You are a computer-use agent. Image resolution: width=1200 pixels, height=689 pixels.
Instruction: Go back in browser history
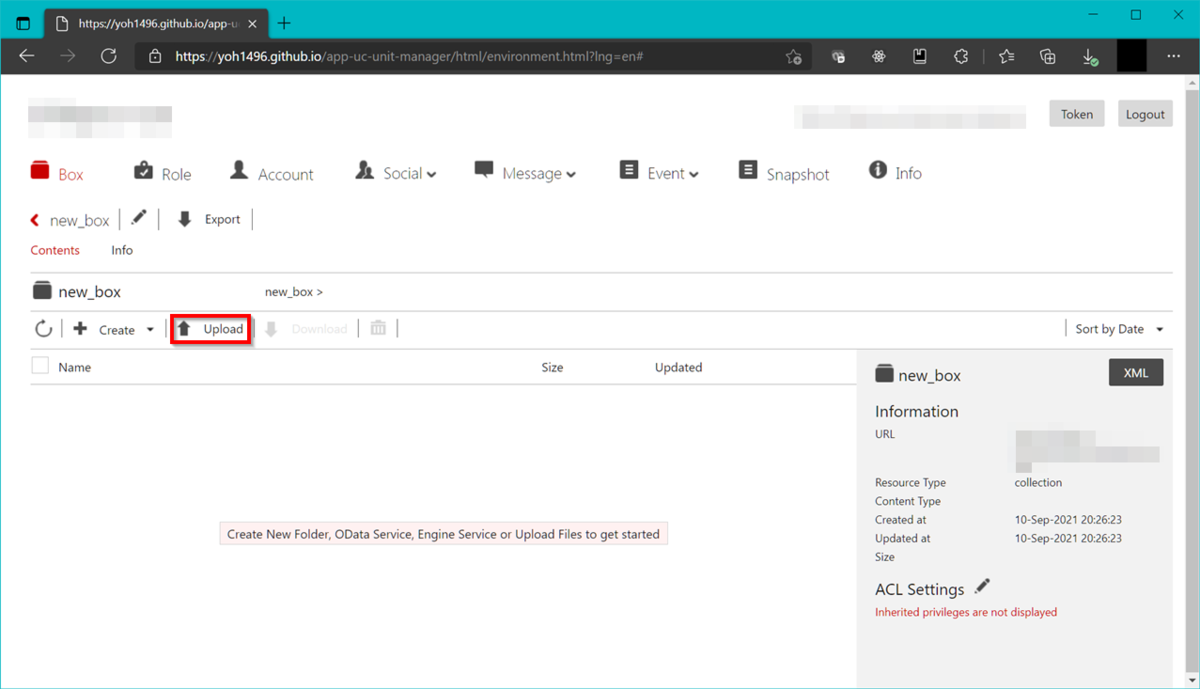pos(27,57)
